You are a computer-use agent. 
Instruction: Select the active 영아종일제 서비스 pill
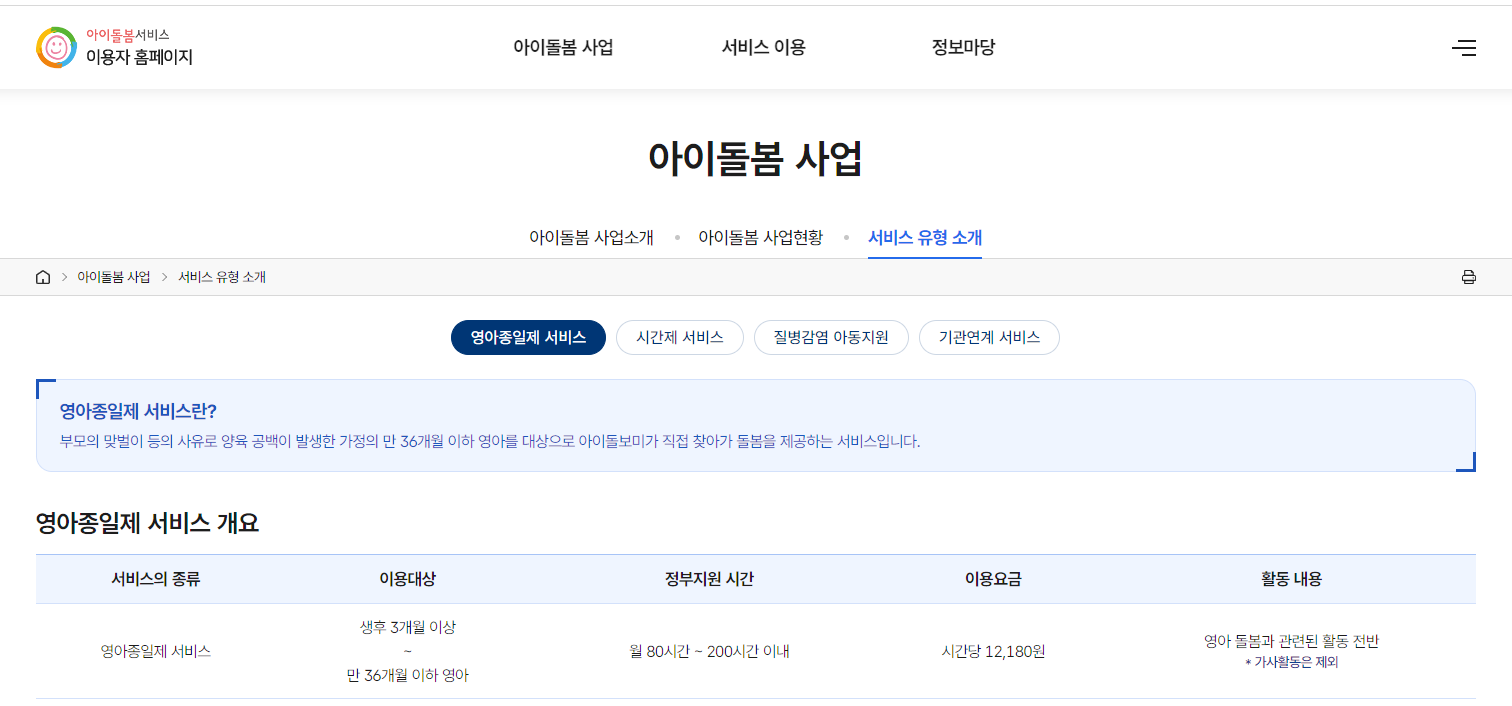[x=528, y=337]
